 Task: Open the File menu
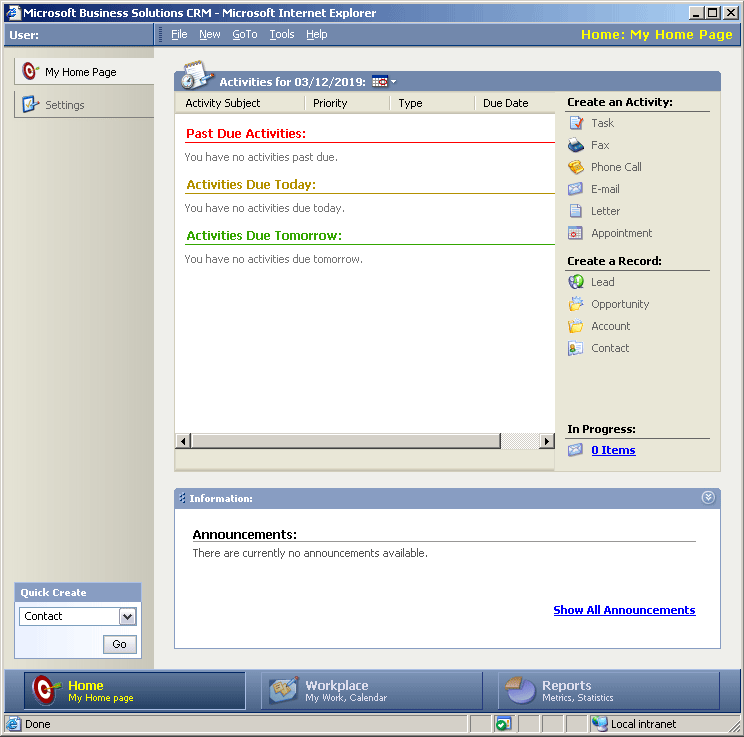tap(179, 34)
